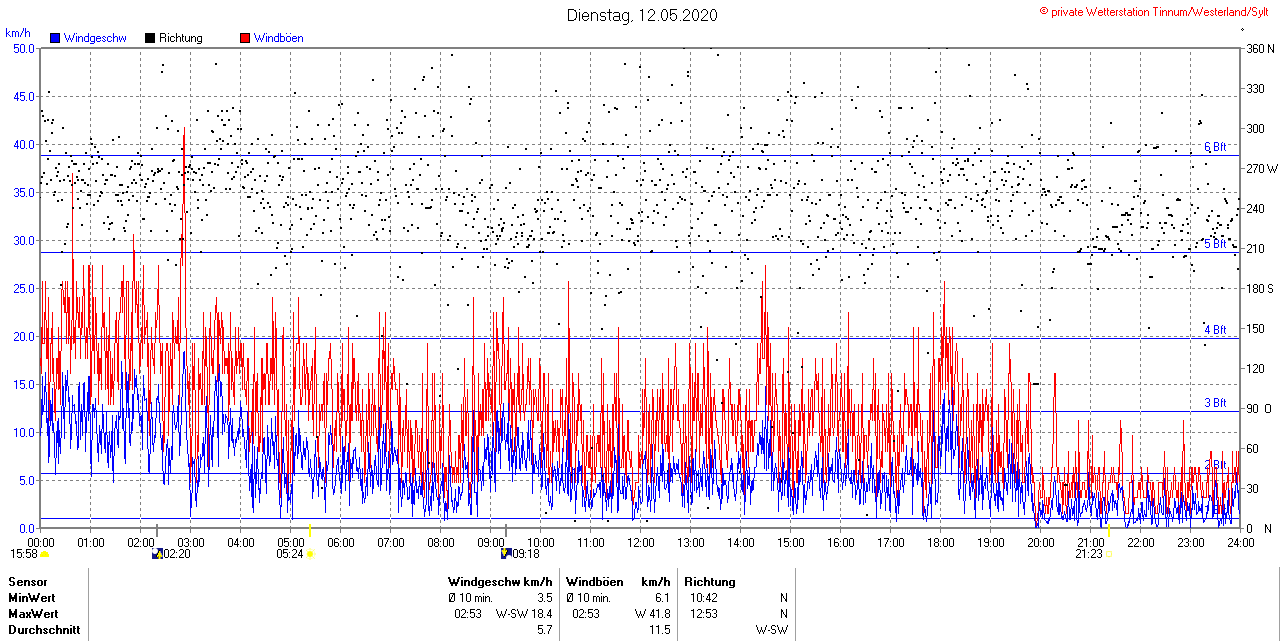Click the Richtung column header in the table
Image resolution: width=1280 pixels, height=641 pixels.
coord(710,581)
